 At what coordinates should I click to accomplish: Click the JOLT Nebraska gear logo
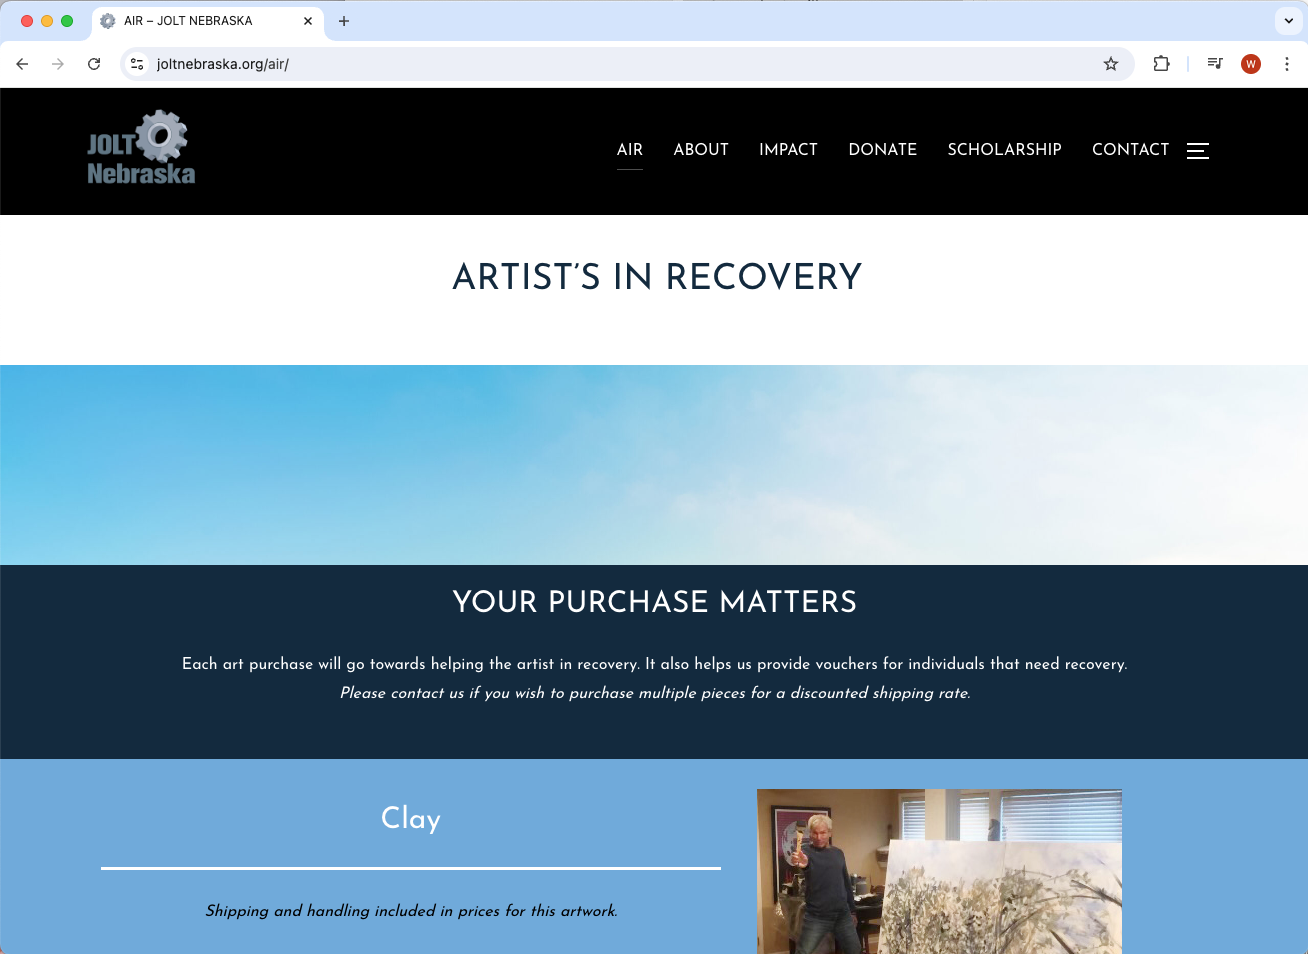coord(141,148)
